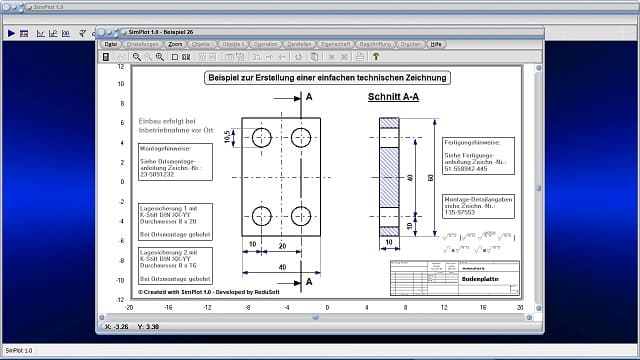Click the dark device icon at the toolbar's far left
Image resolution: width=640 pixels, height=360 pixels.
tap(106, 57)
